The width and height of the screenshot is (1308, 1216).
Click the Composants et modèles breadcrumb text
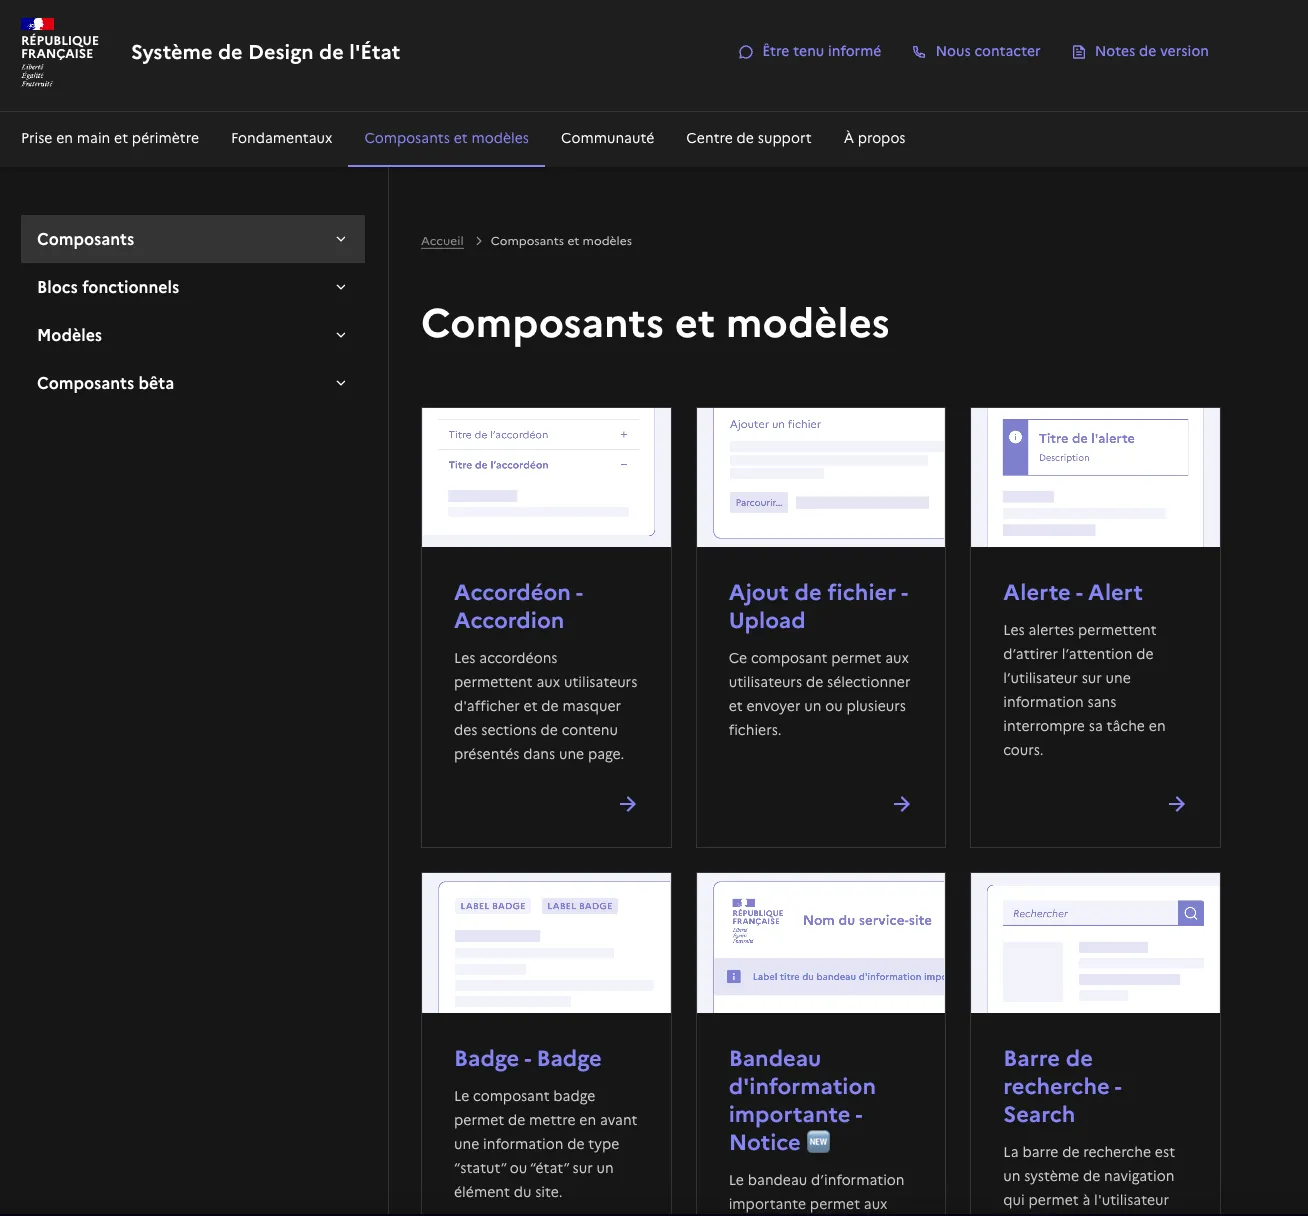coord(561,241)
